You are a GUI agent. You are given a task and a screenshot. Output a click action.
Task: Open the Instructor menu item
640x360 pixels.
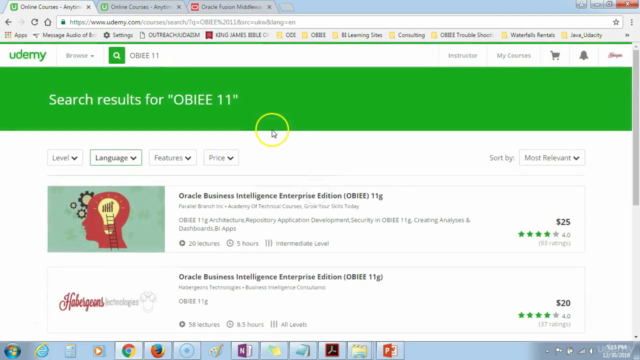[x=462, y=56]
